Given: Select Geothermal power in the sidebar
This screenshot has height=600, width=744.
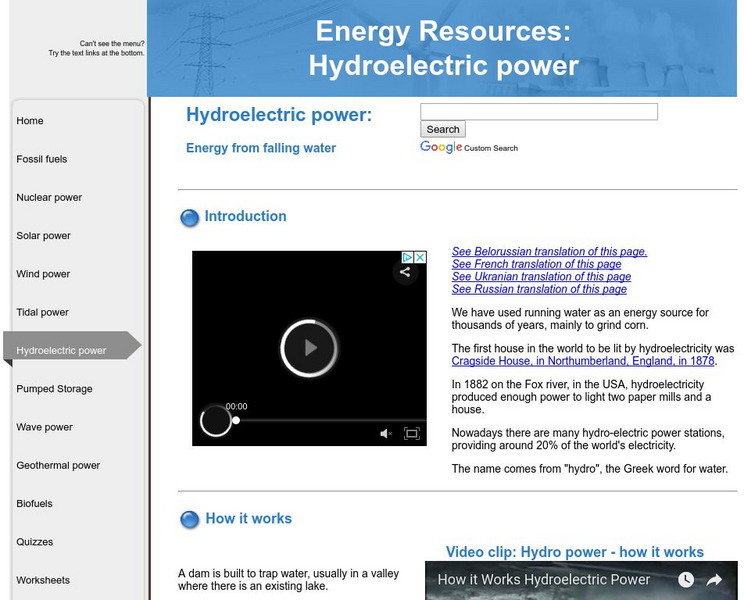Looking at the screenshot, I should point(58,465).
